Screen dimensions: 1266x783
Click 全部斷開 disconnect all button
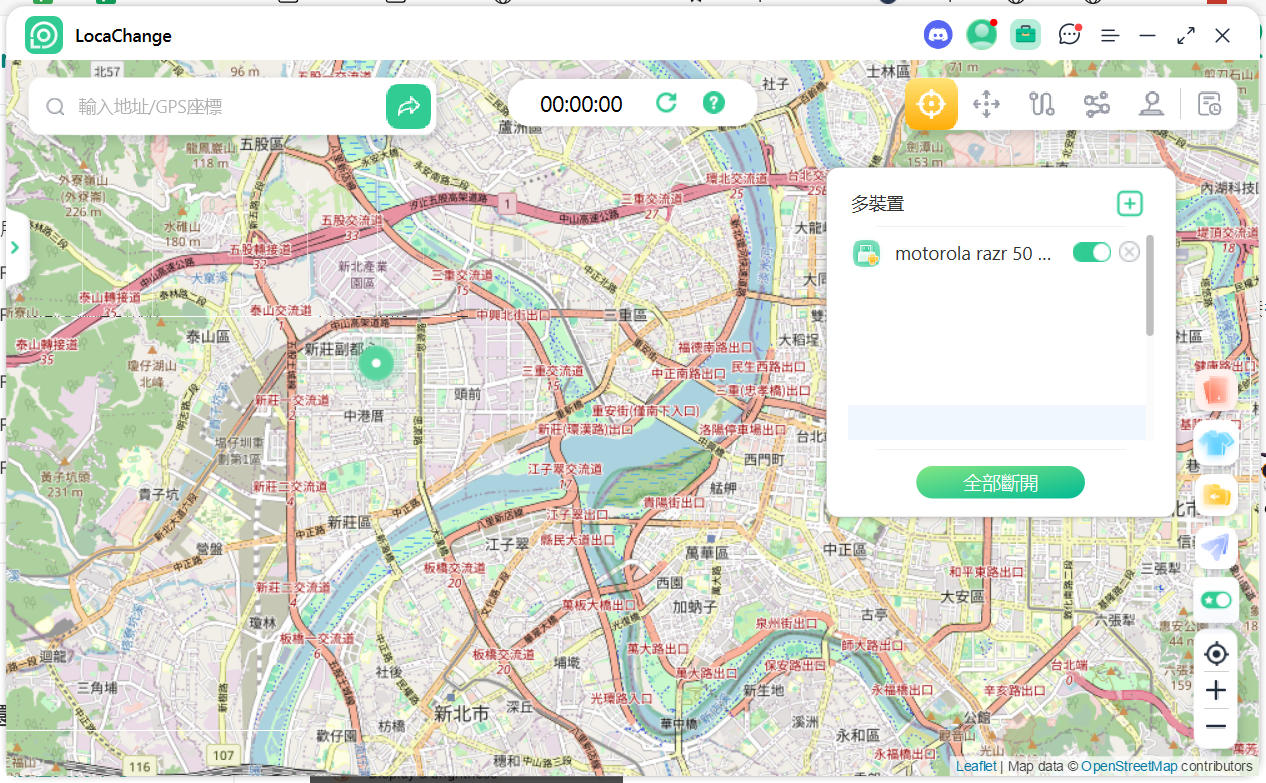point(1000,483)
